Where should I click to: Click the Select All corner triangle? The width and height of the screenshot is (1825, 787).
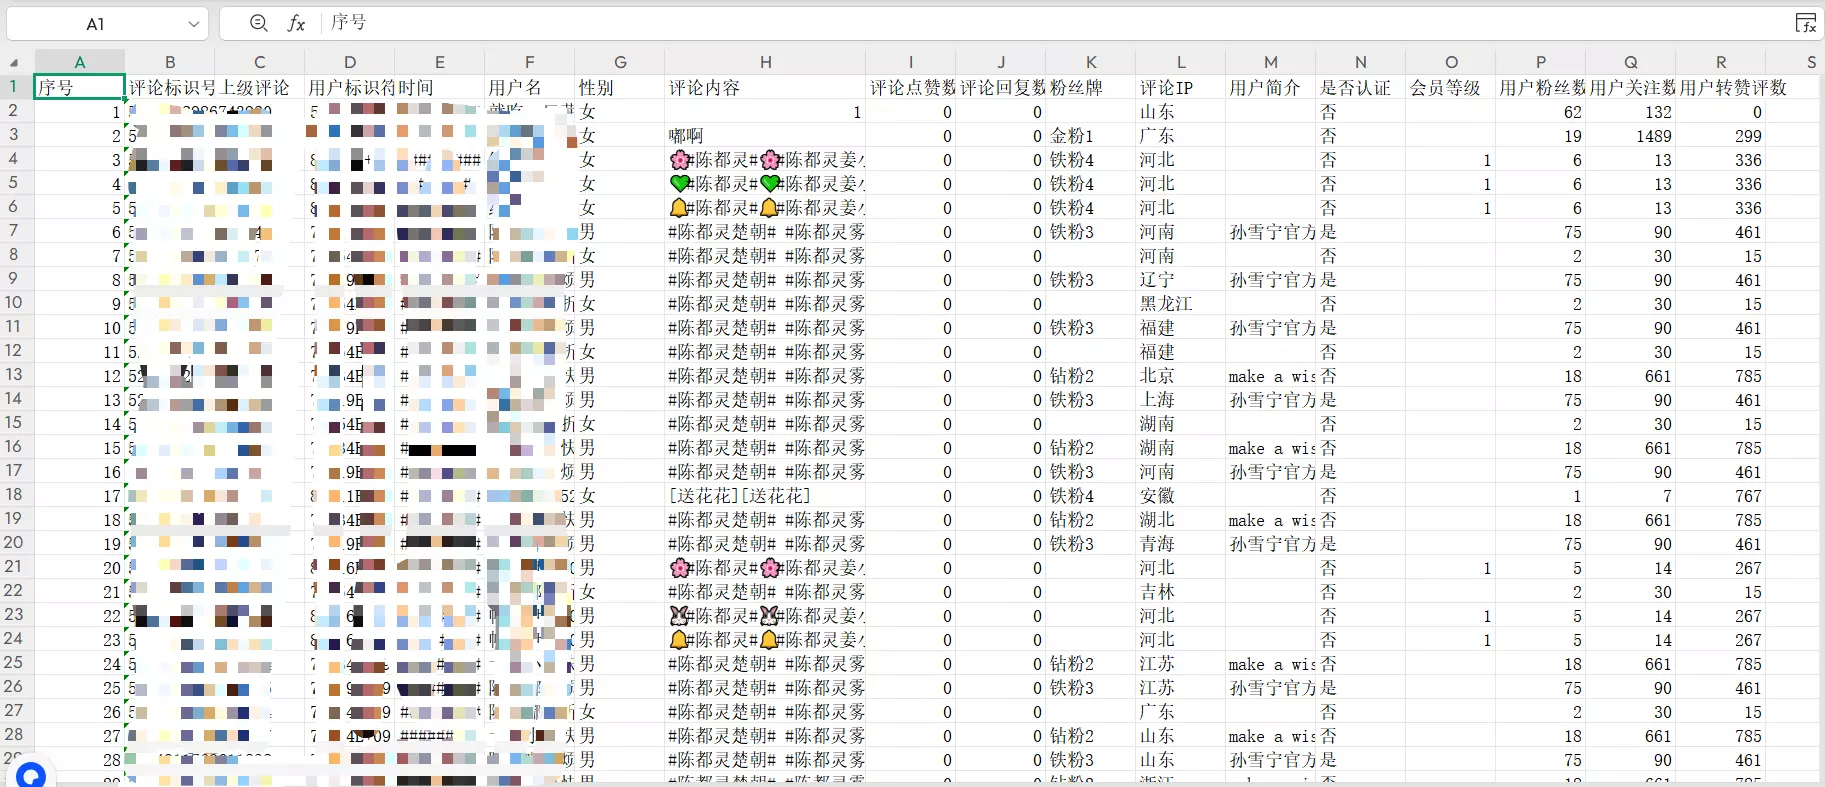(15, 62)
